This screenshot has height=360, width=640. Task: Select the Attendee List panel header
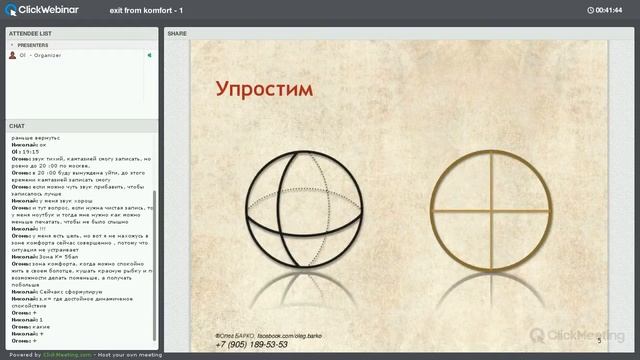tap(82, 33)
